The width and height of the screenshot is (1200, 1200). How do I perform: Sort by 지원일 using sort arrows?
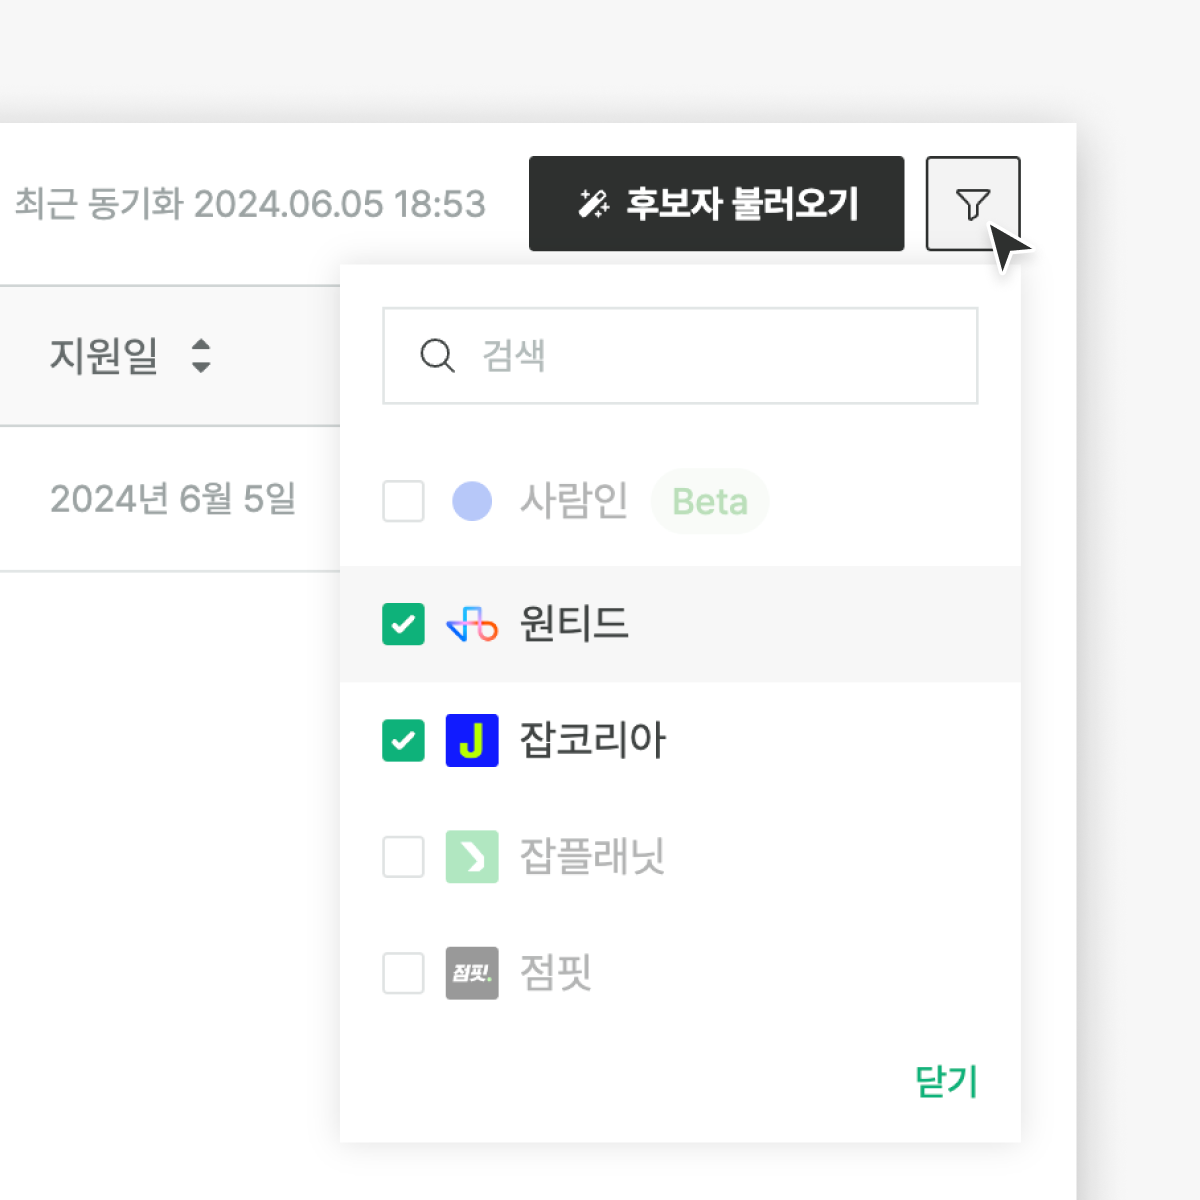click(201, 356)
